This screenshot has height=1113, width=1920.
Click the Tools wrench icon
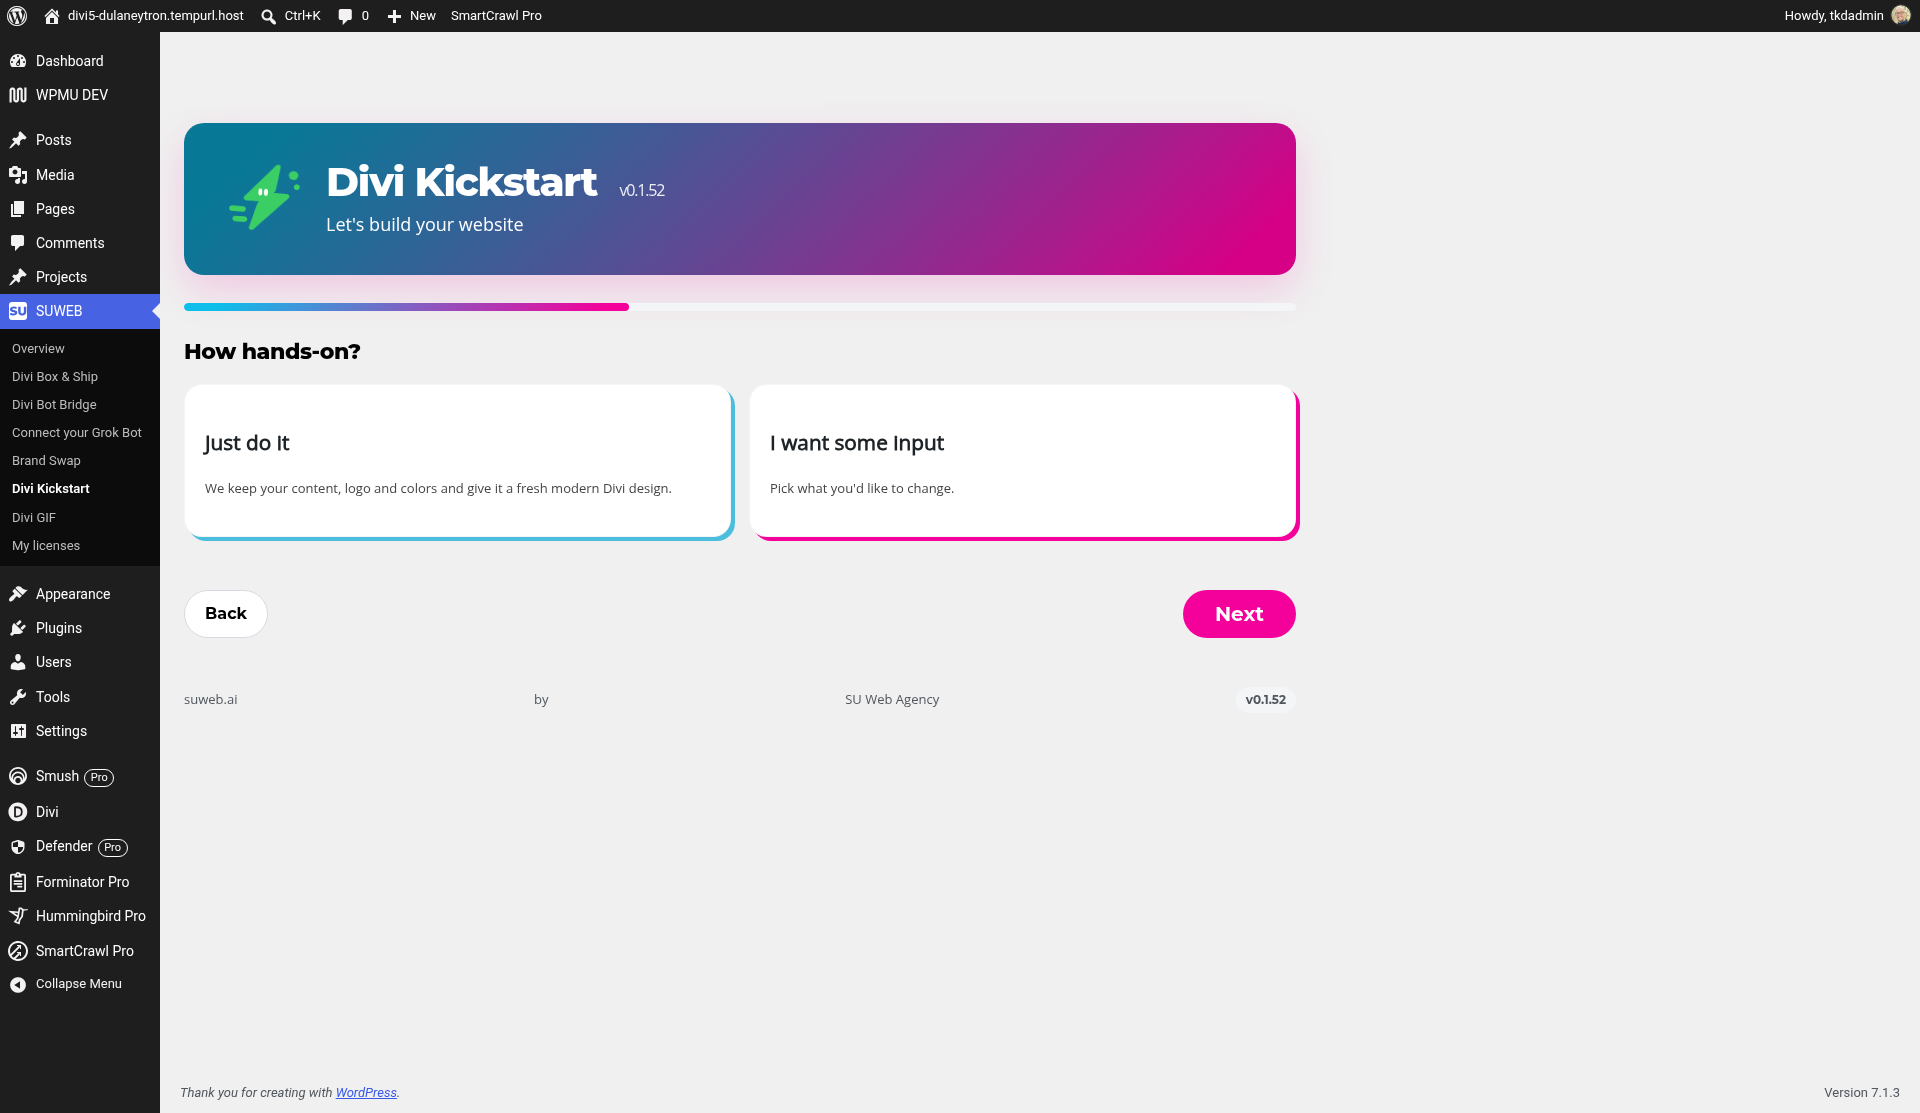tap(18, 697)
